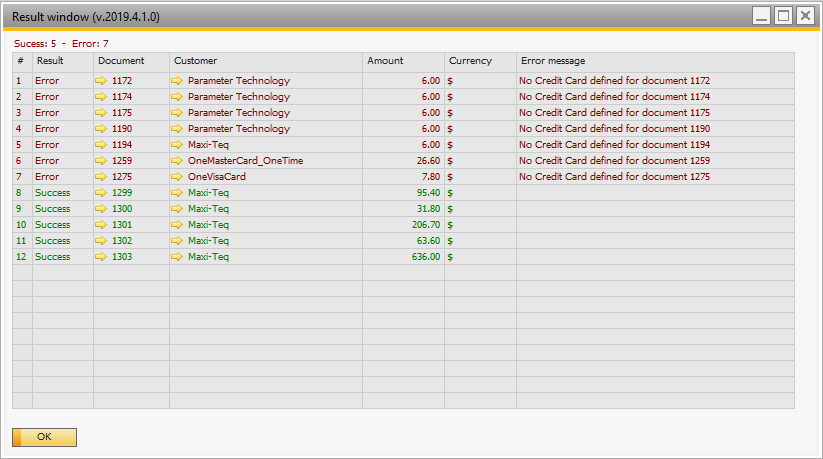
Task: Click OneVisaCard customer name
Action: pos(217,177)
